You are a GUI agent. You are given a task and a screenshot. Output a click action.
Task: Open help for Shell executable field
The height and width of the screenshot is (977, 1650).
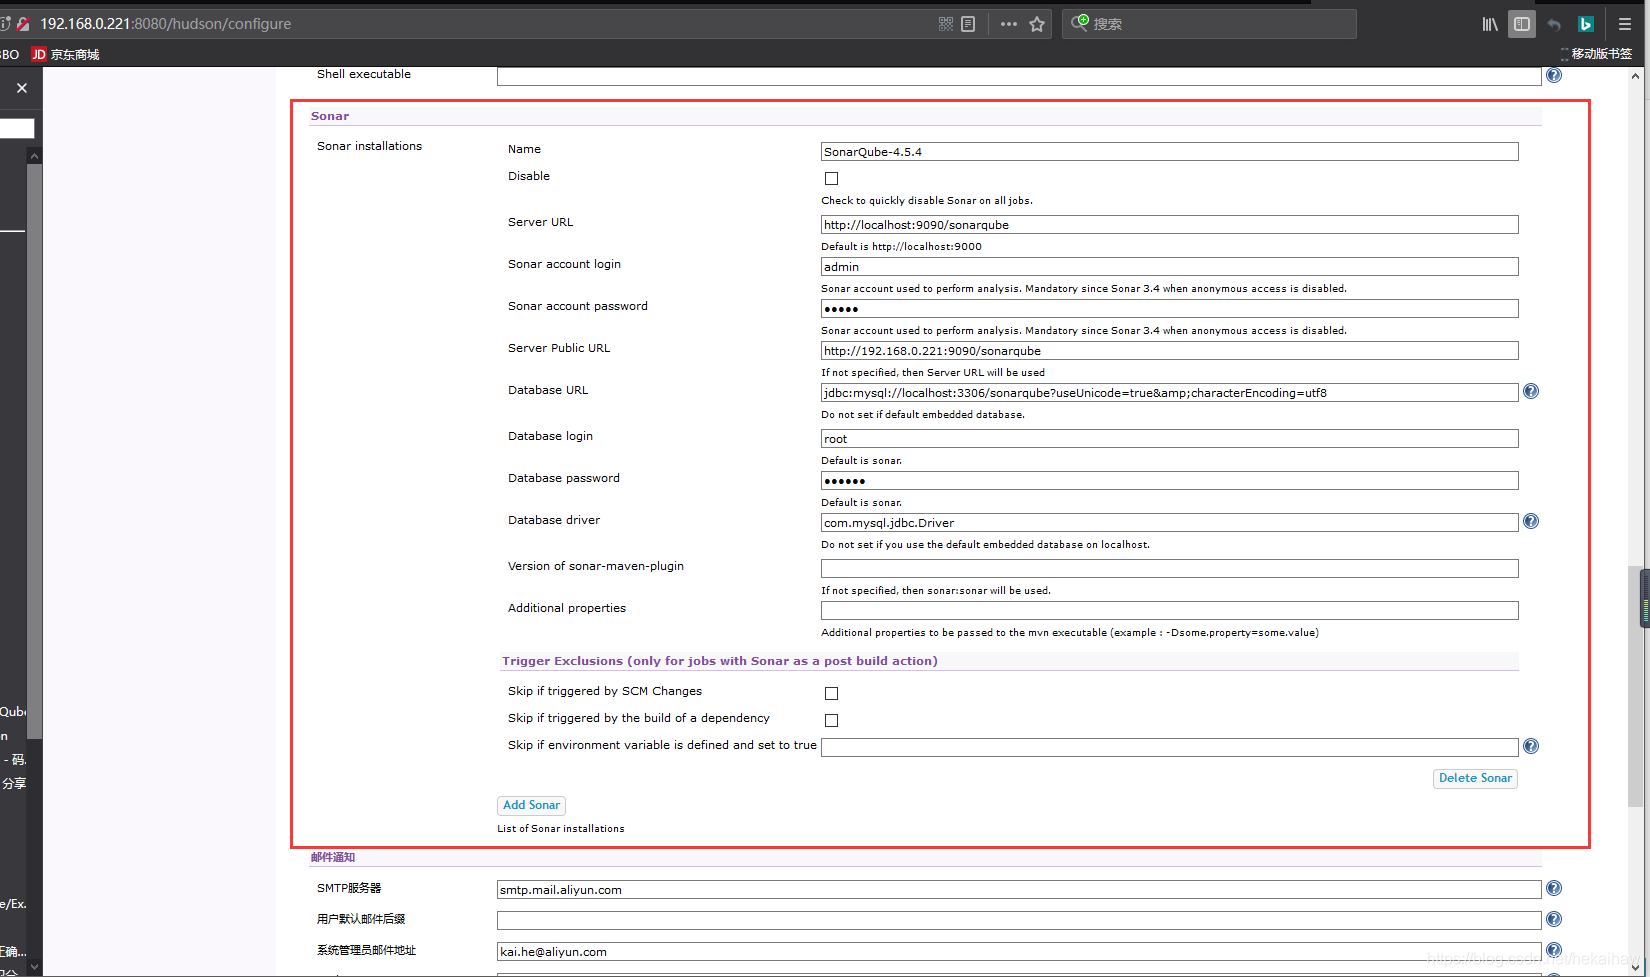click(1554, 75)
